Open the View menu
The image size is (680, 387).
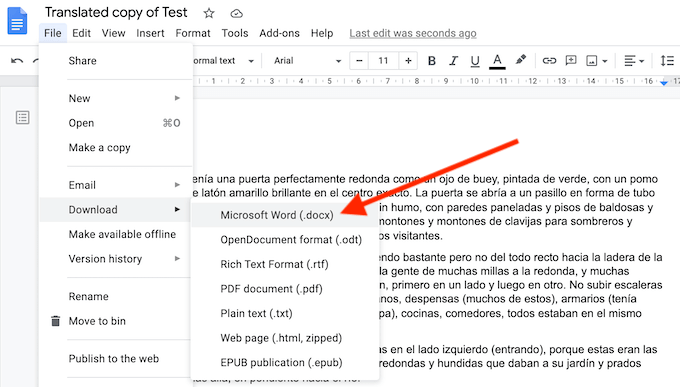pyautogui.click(x=114, y=33)
